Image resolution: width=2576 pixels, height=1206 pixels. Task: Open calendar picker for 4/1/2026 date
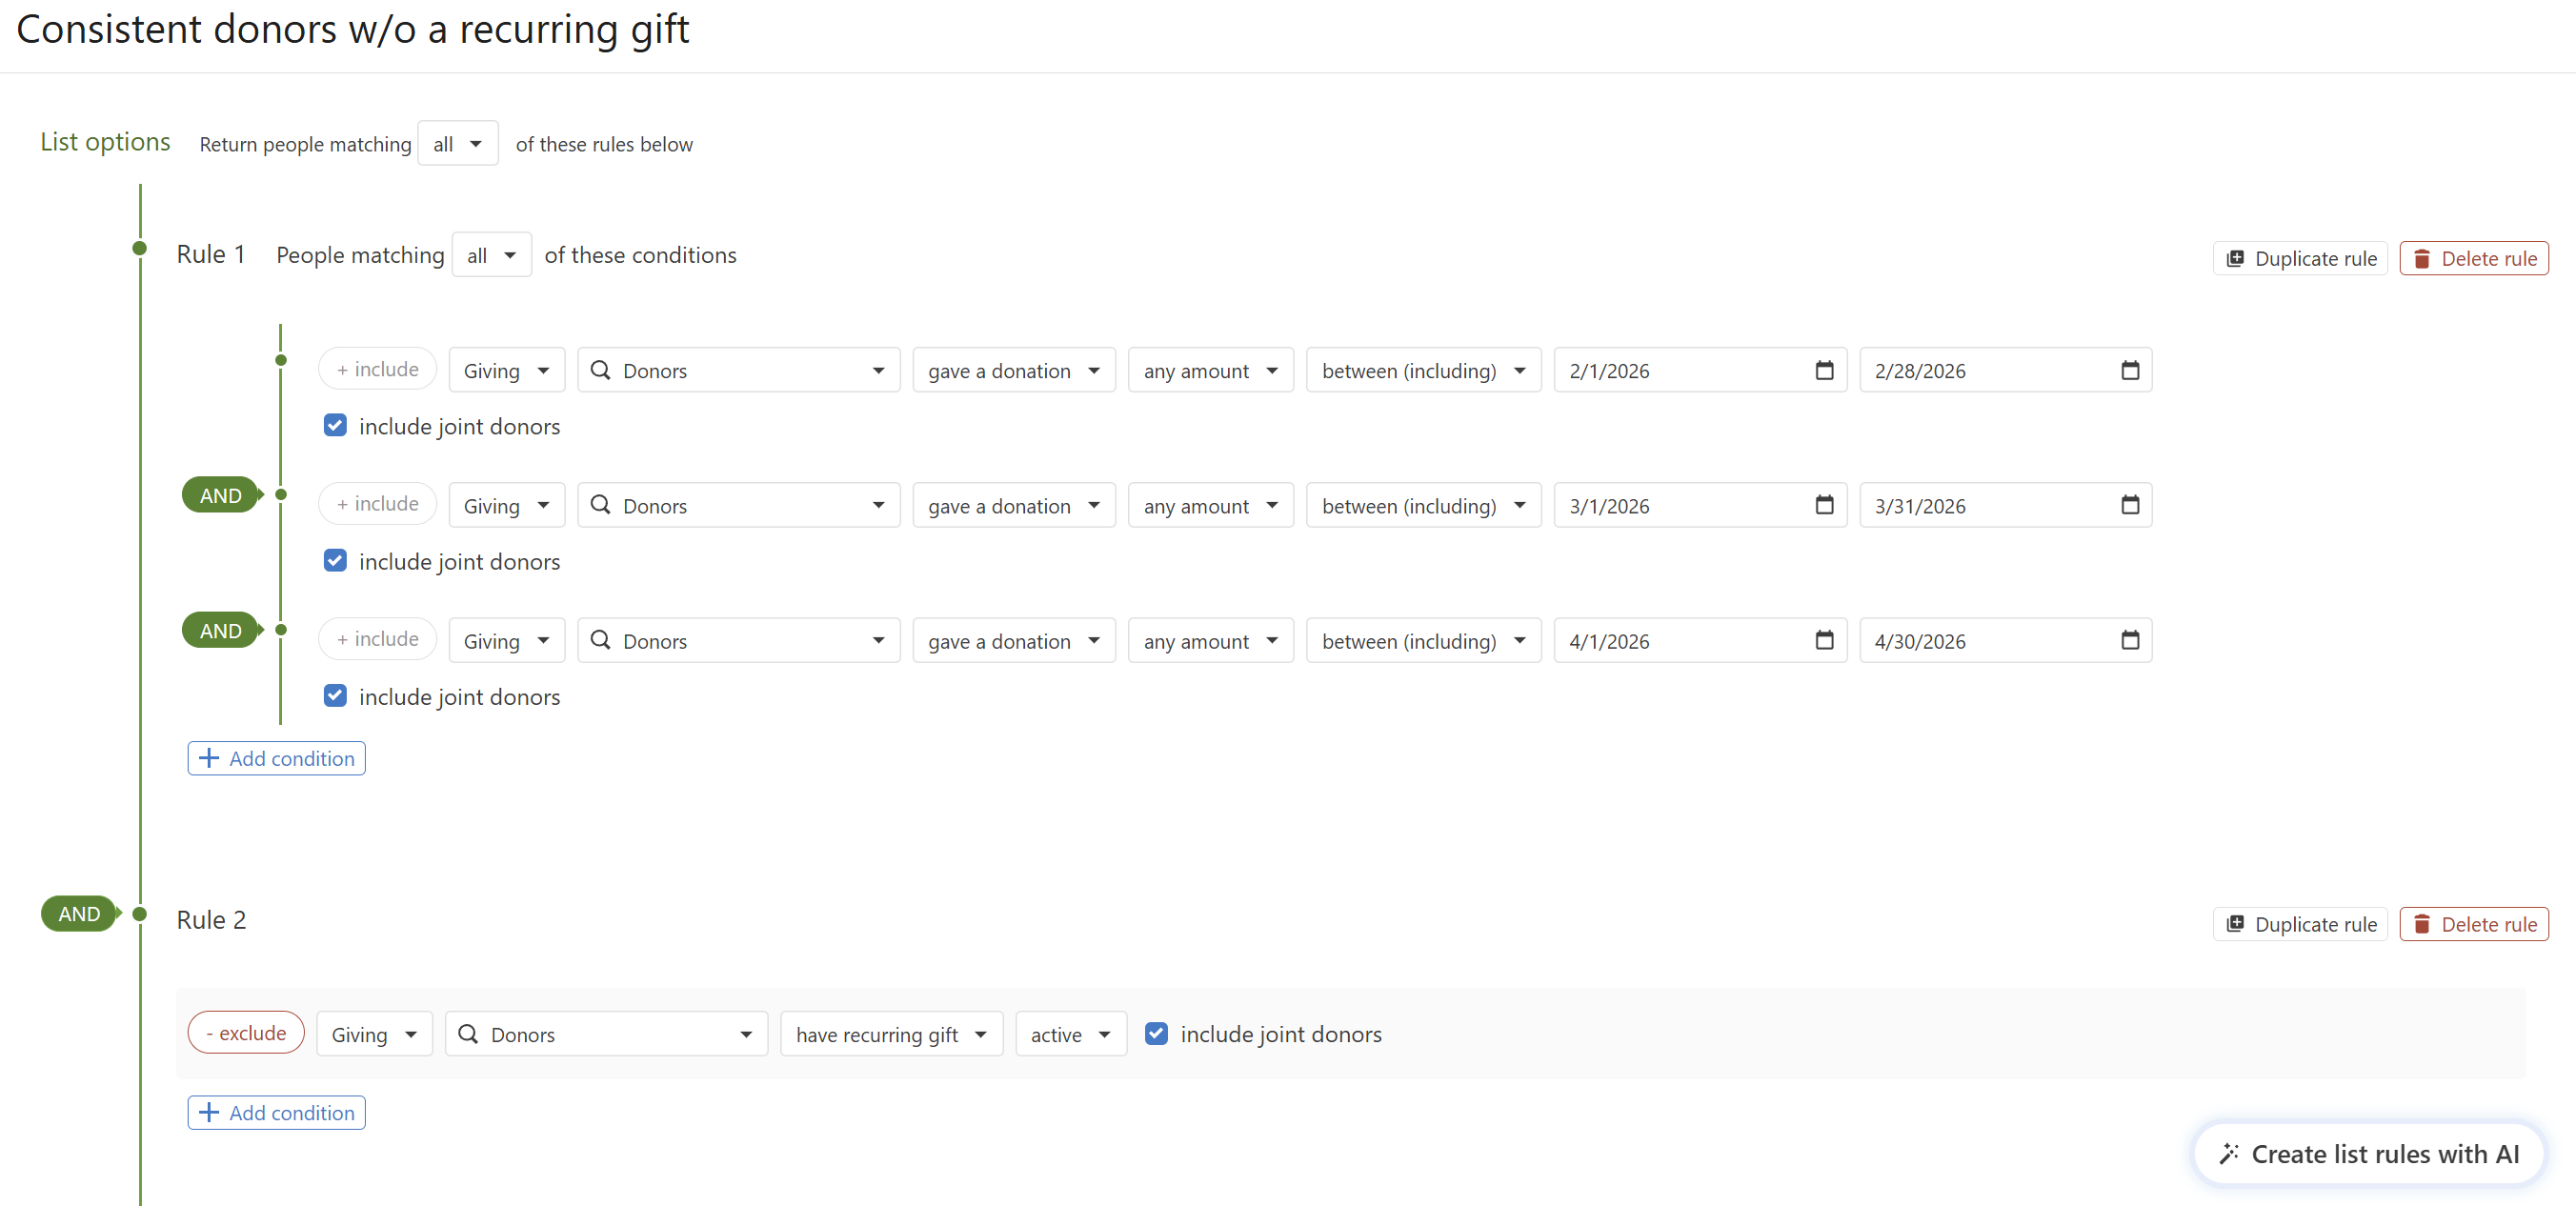tap(1824, 640)
